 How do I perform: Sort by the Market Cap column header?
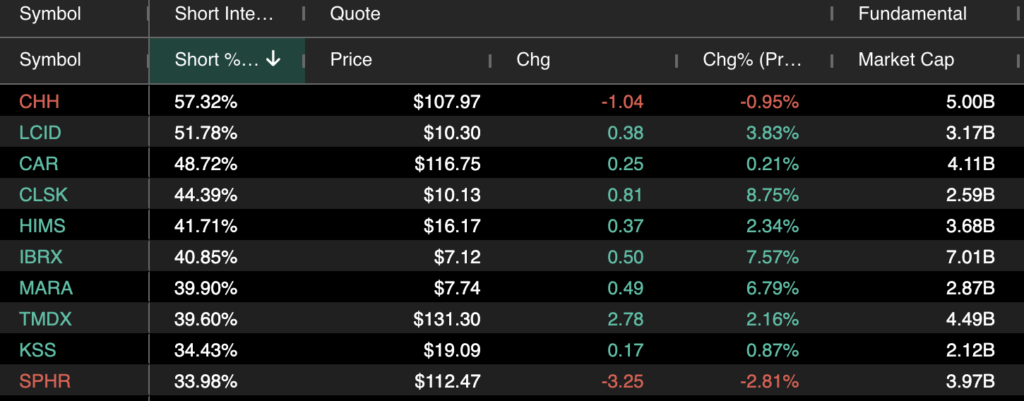905,60
